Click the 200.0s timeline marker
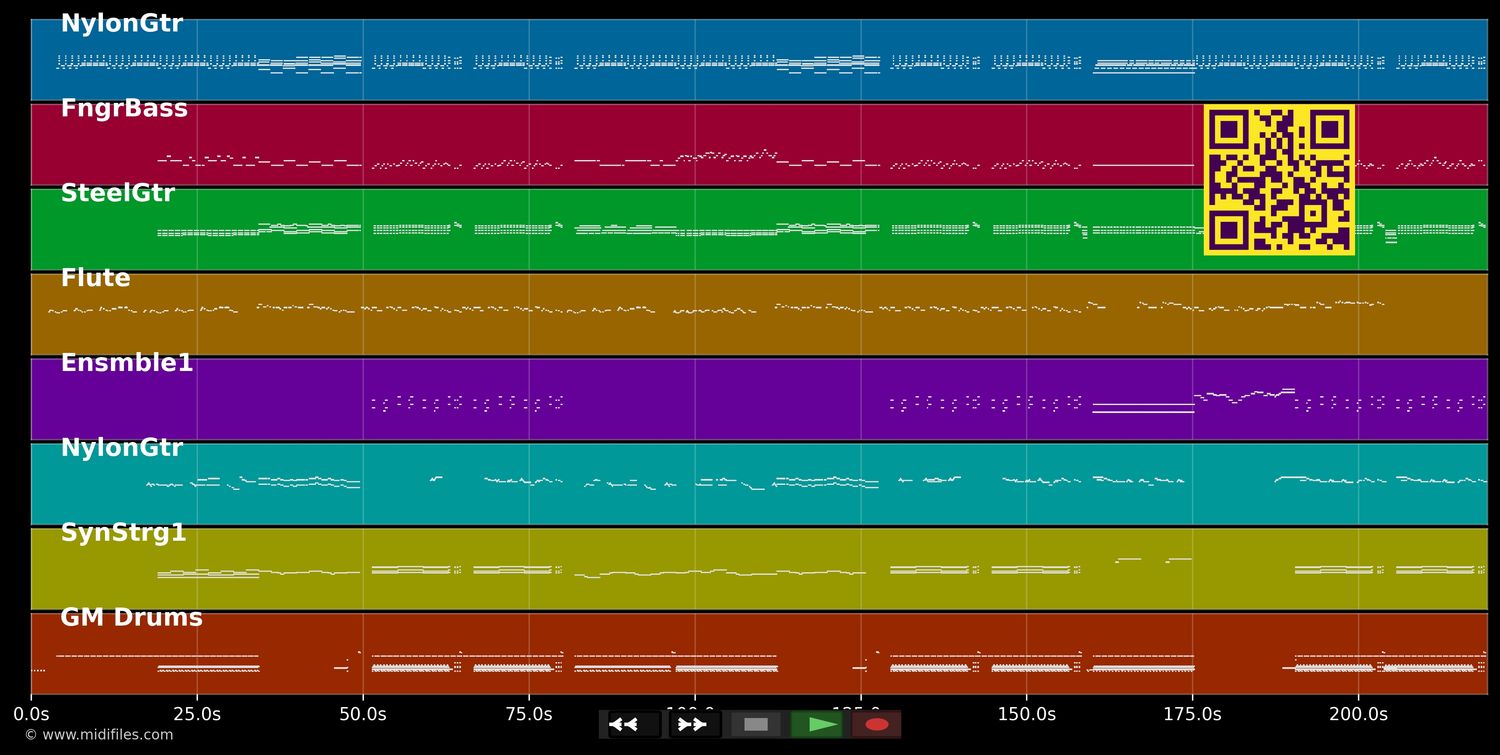The width and height of the screenshot is (1500, 755). 1358,714
